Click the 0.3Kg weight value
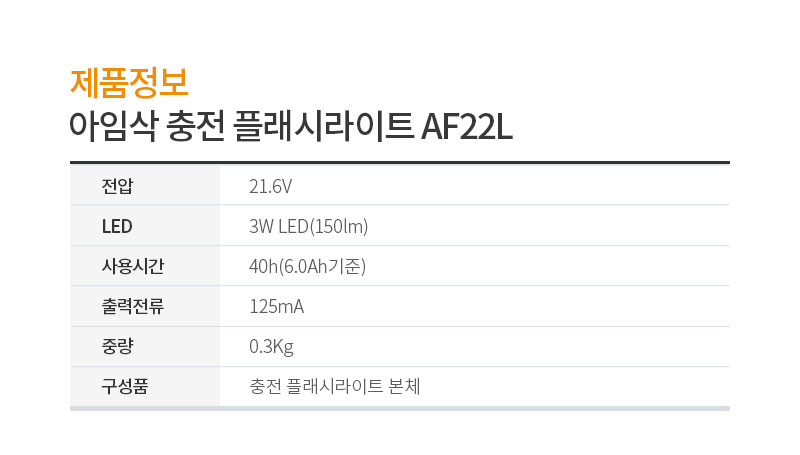 click(271, 347)
